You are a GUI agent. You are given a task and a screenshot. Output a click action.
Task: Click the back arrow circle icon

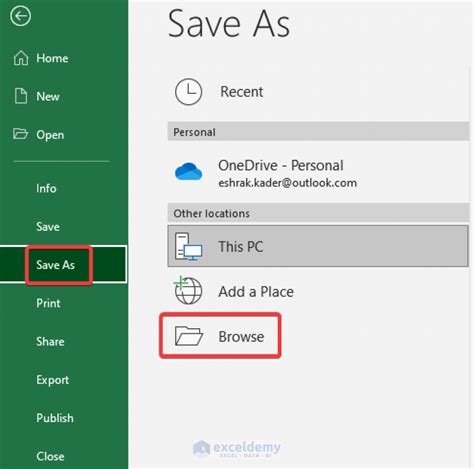point(20,16)
